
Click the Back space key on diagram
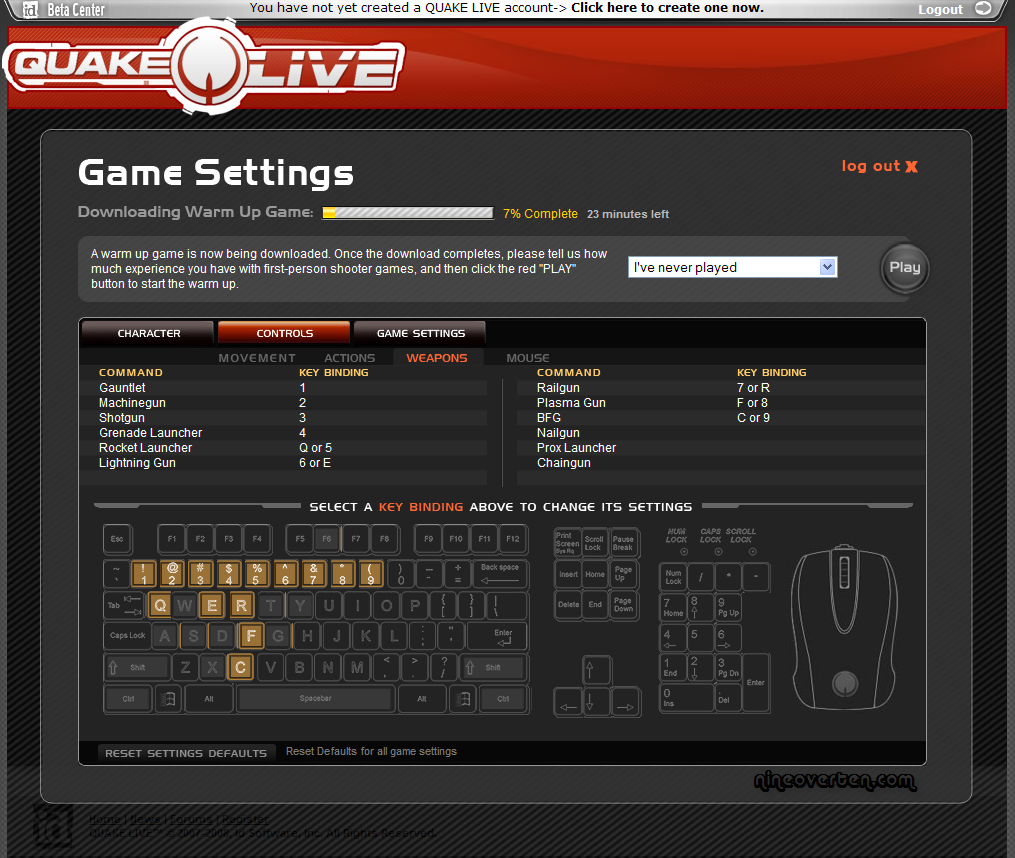(x=499, y=573)
